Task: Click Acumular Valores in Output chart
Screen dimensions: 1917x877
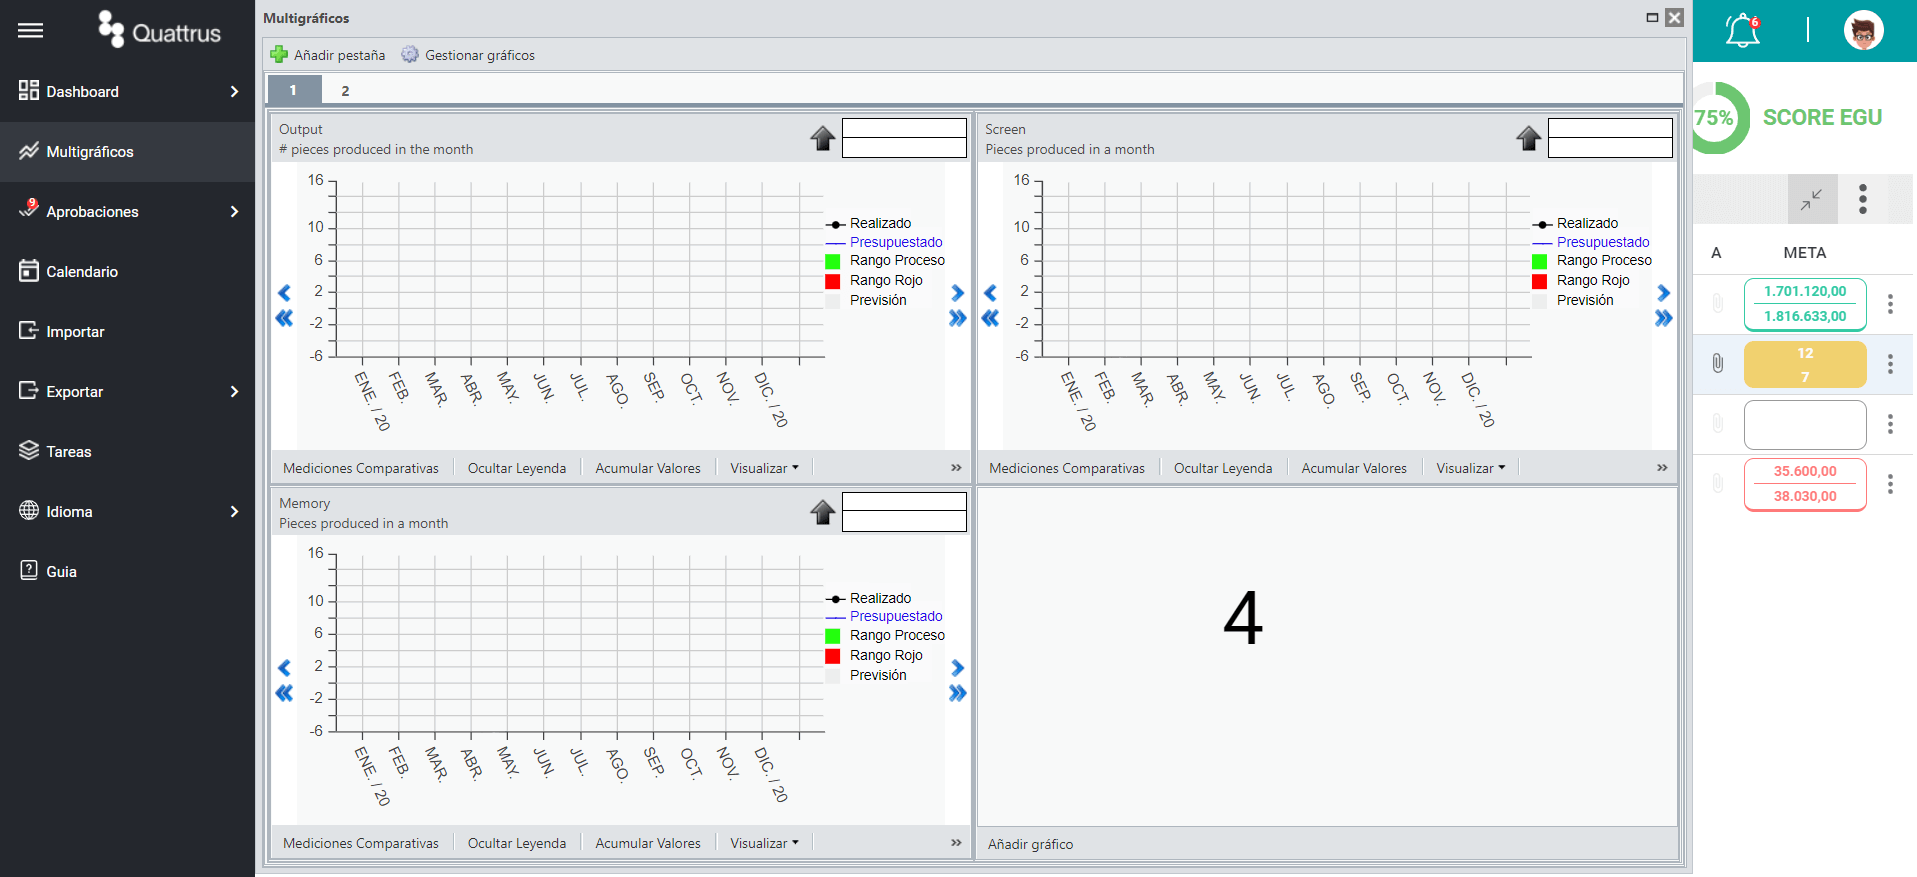Action: click(x=648, y=468)
